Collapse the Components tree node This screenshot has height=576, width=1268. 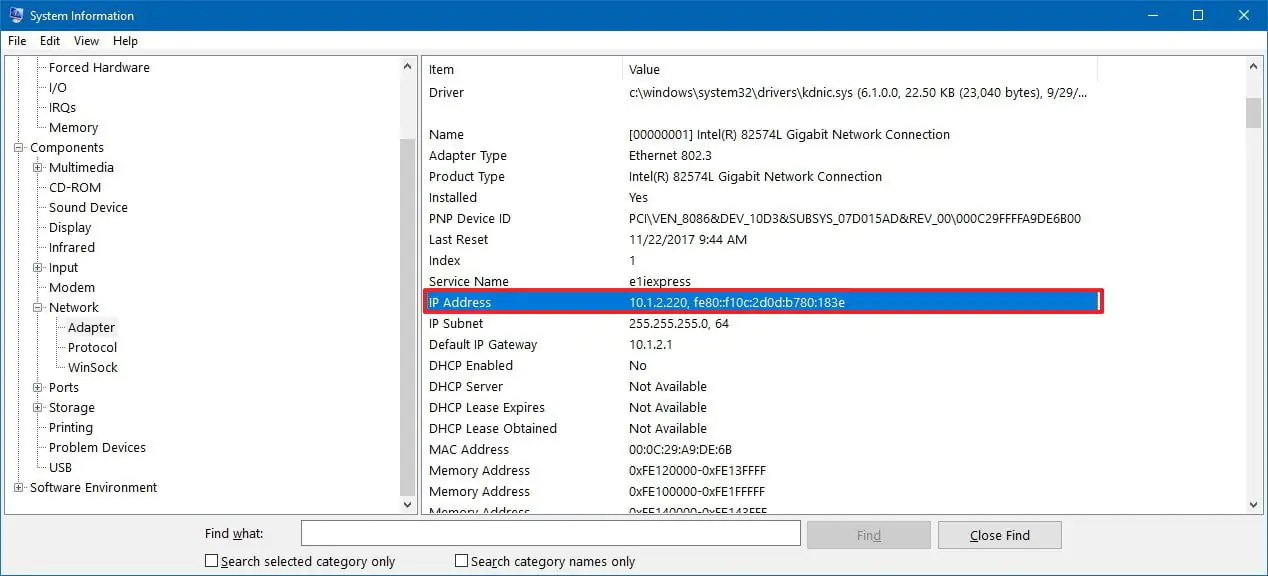(19, 148)
